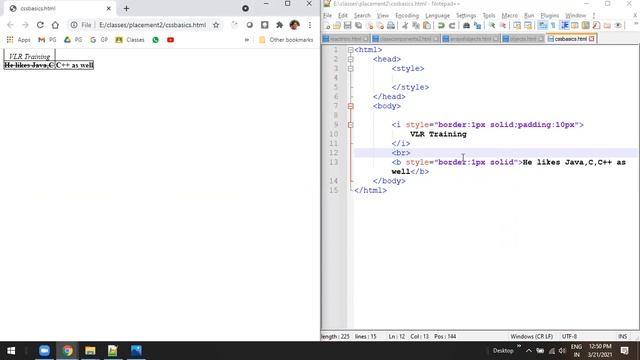Click the Folder as Workspace icon
Viewport: 640px width, 360px height.
607,26
